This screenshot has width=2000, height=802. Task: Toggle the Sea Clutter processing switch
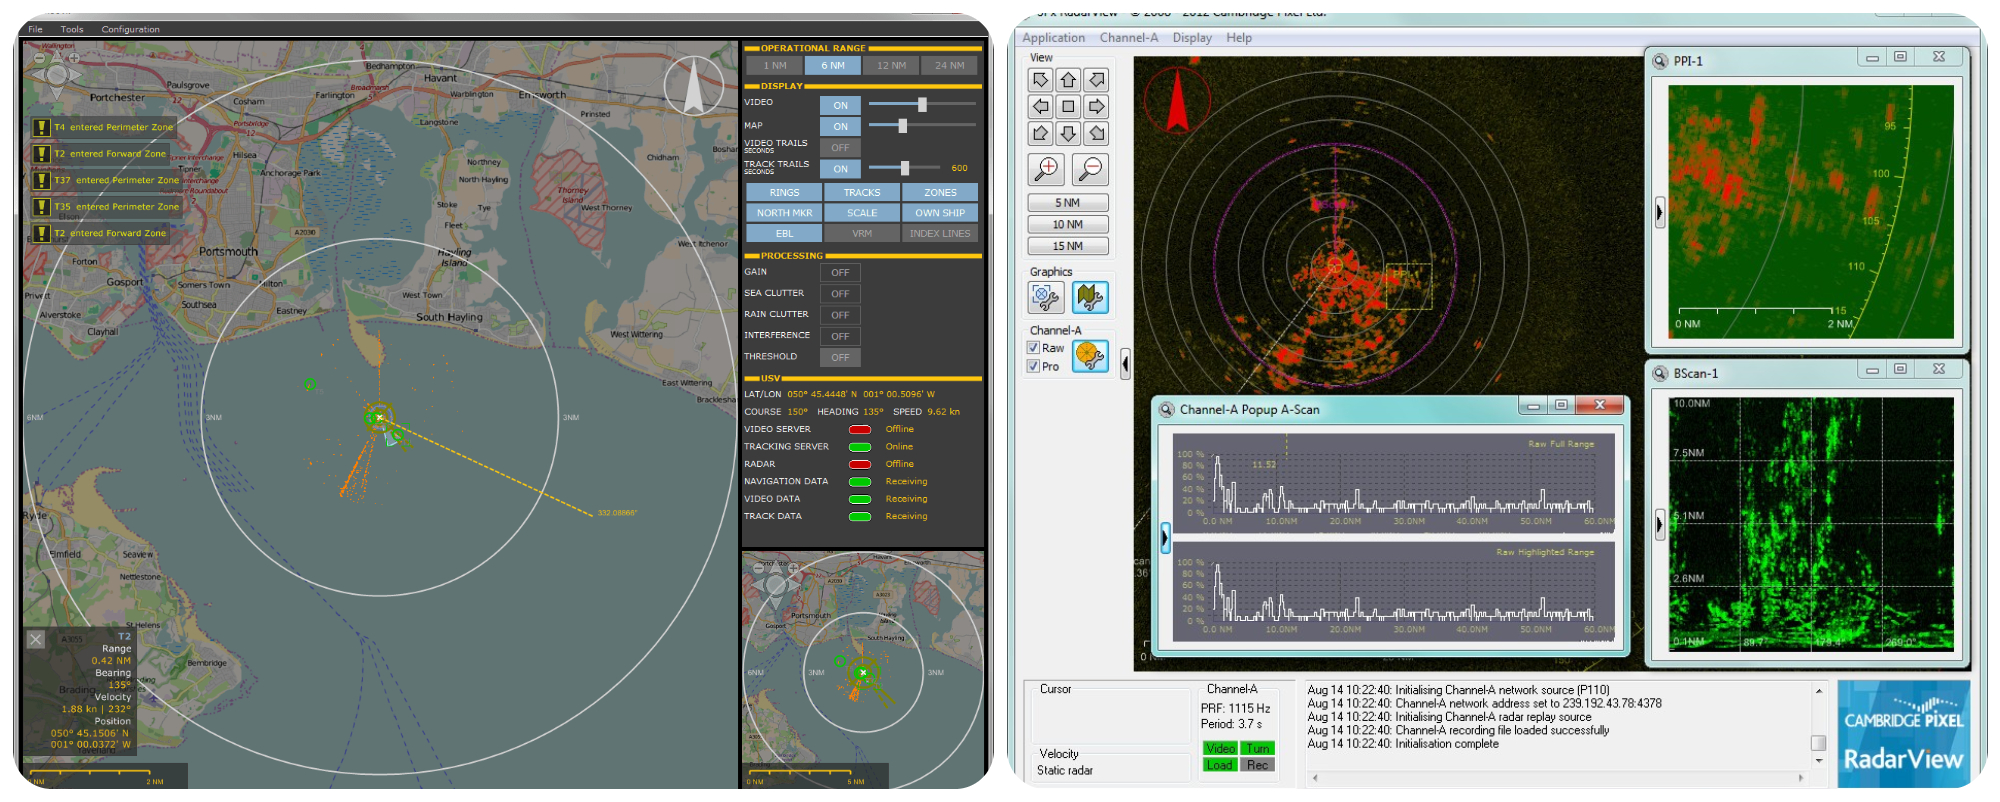click(840, 294)
